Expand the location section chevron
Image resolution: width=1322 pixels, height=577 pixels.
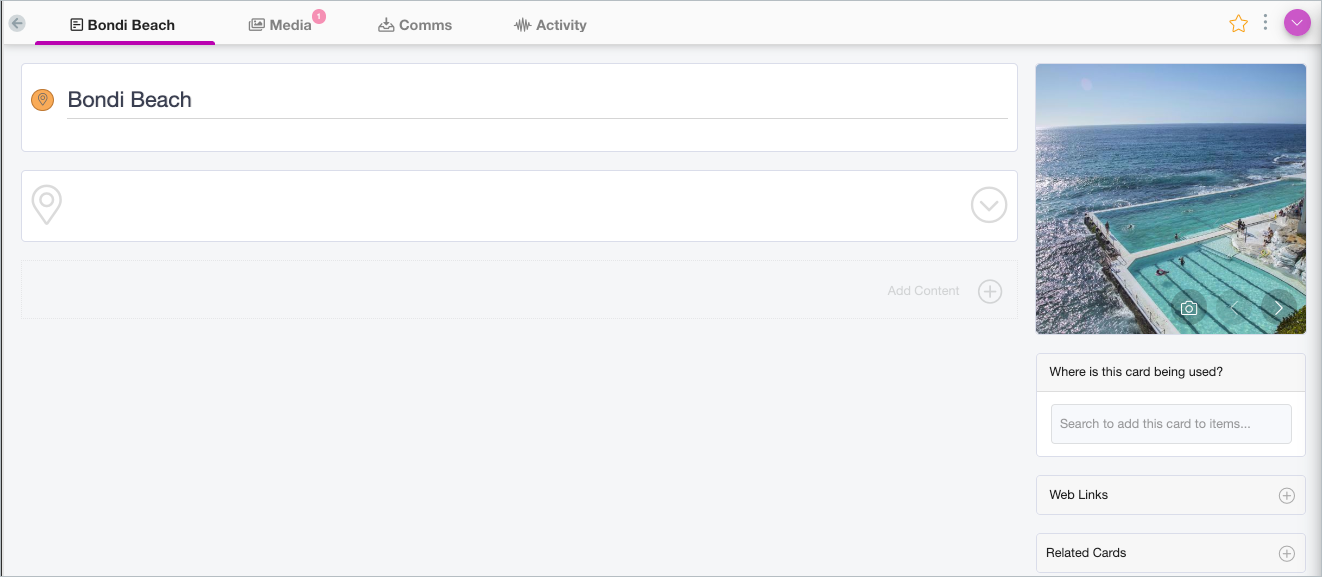coord(989,206)
